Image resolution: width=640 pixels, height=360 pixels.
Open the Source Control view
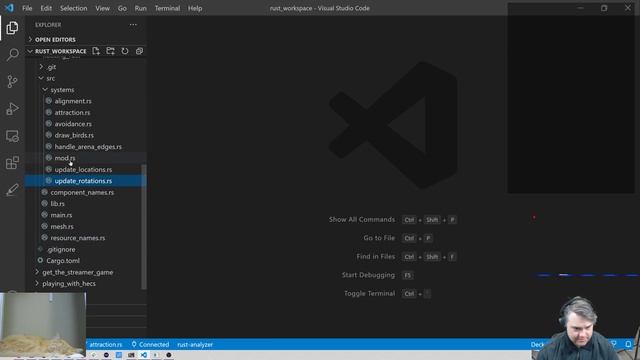(x=12, y=82)
